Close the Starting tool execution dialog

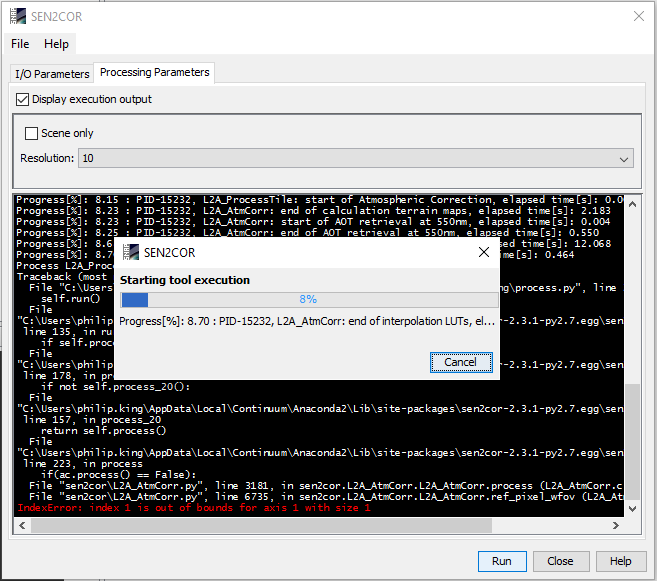click(484, 252)
